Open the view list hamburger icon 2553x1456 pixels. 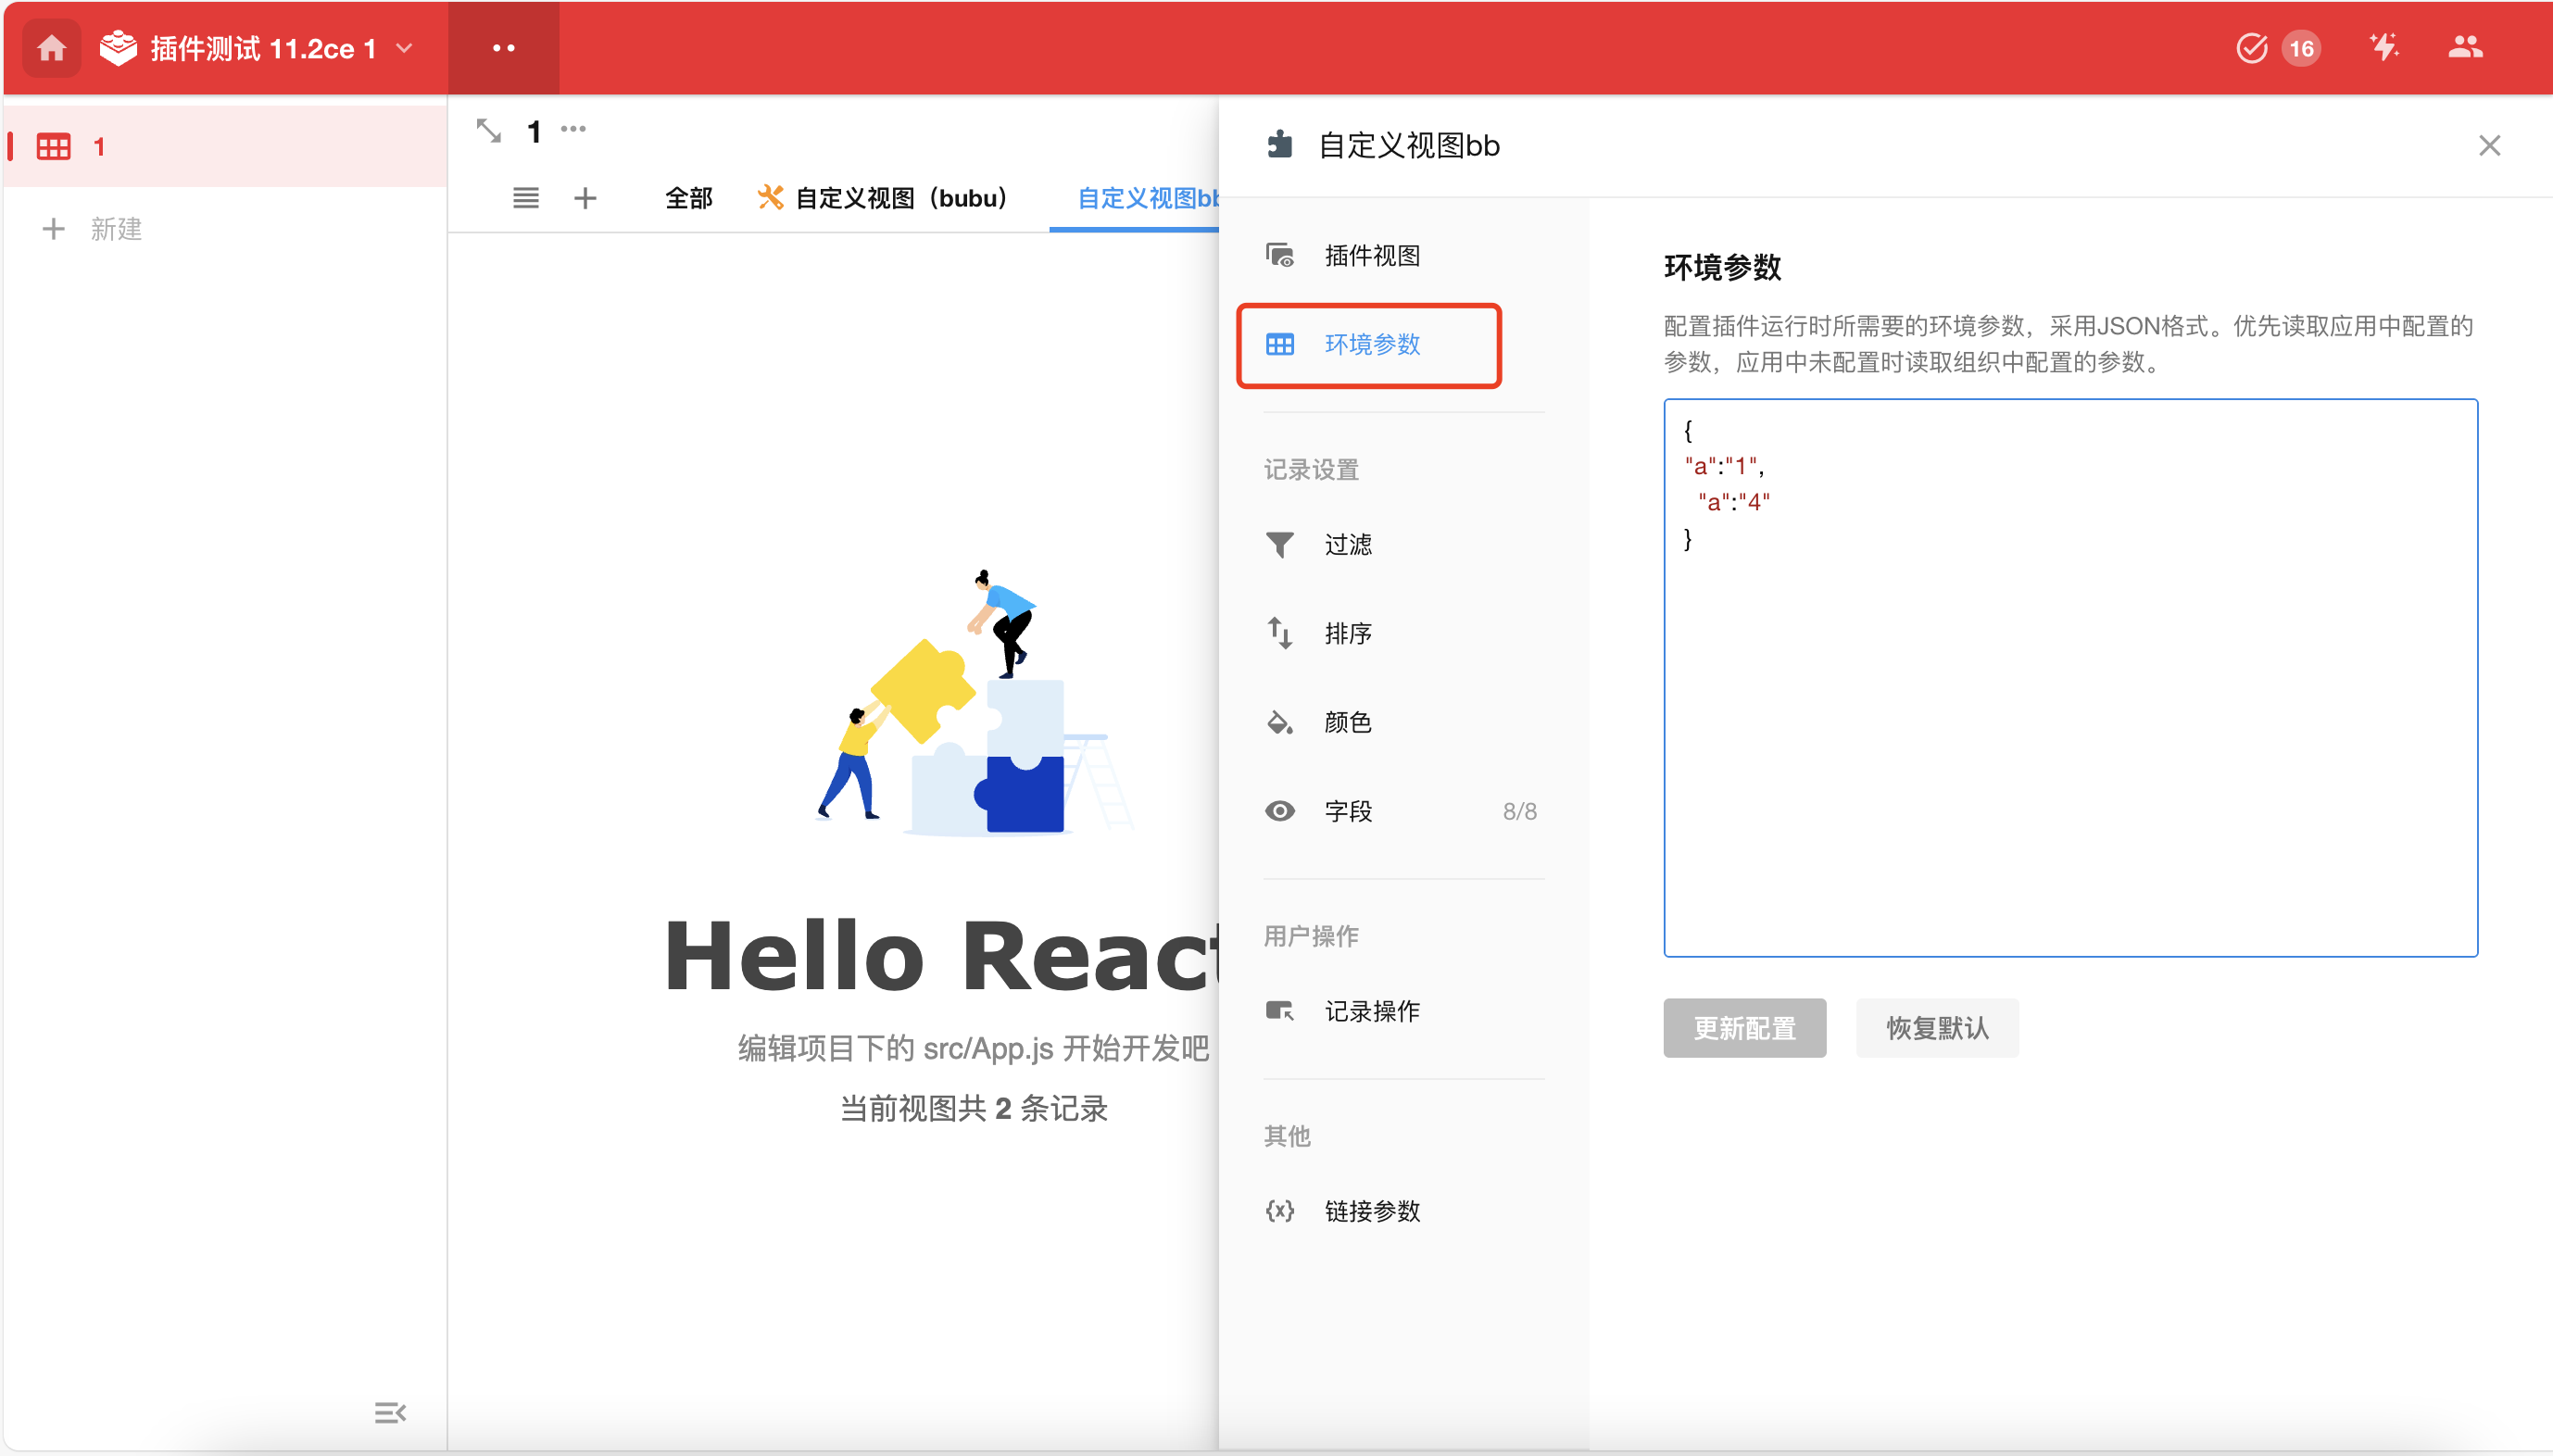525,198
